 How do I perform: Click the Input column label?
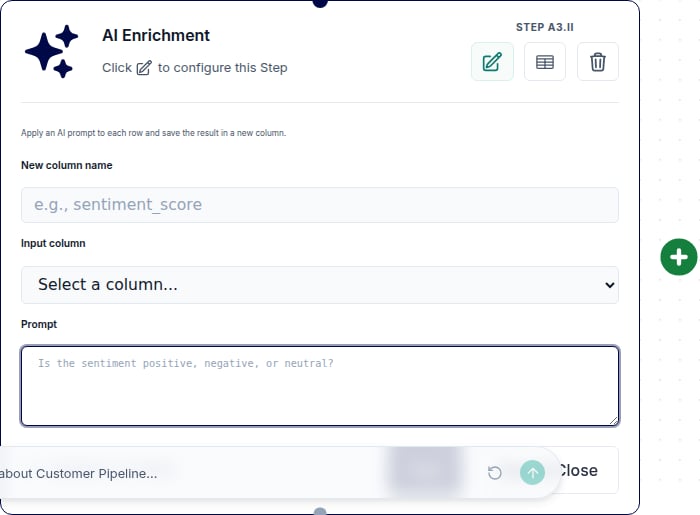53,243
